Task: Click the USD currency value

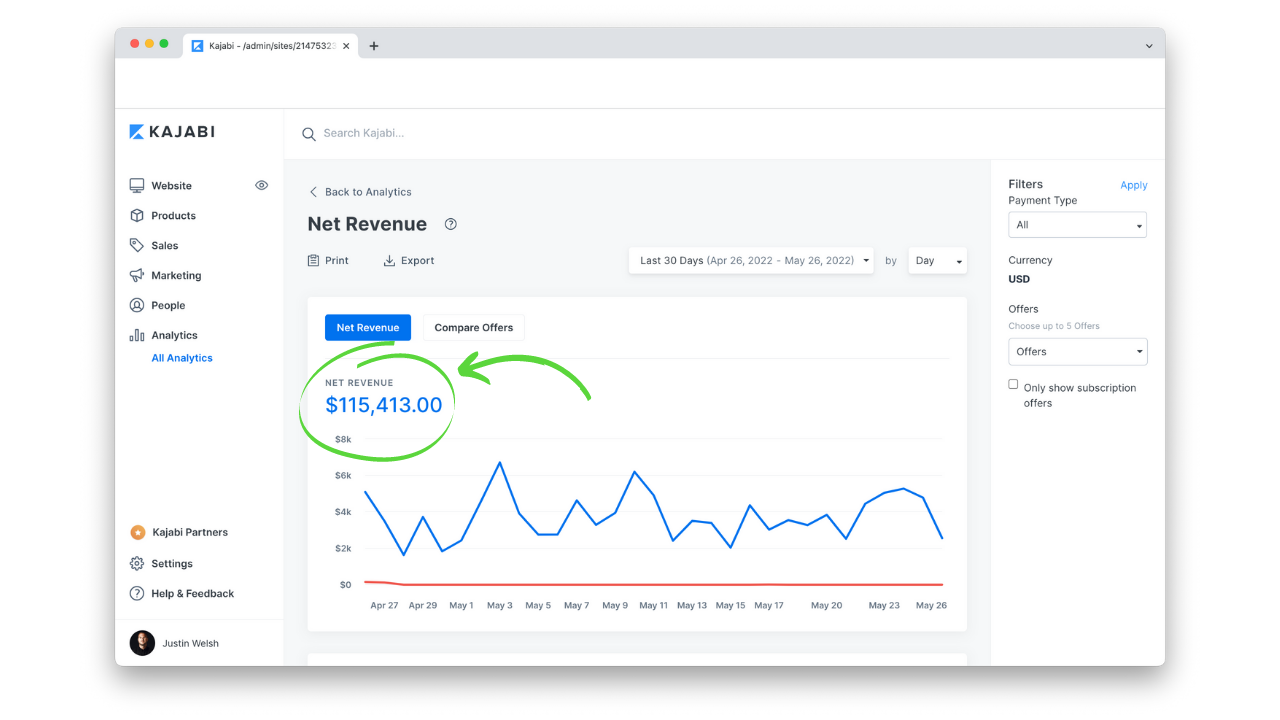Action: coord(1019,280)
